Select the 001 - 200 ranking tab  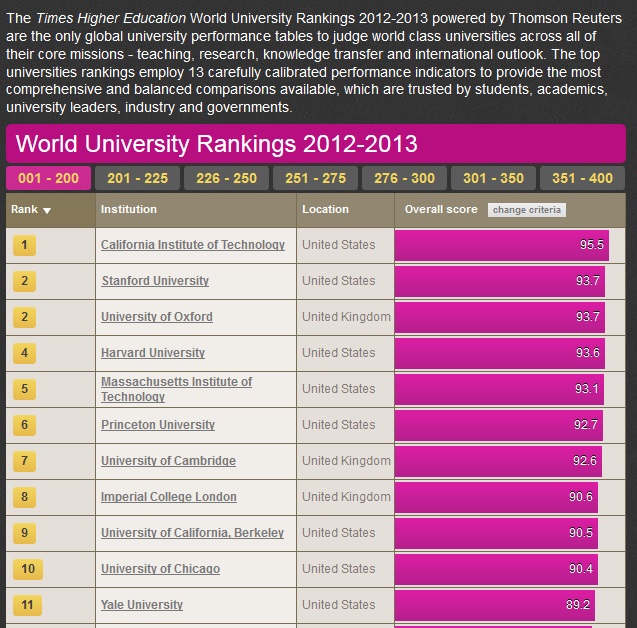click(48, 178)
